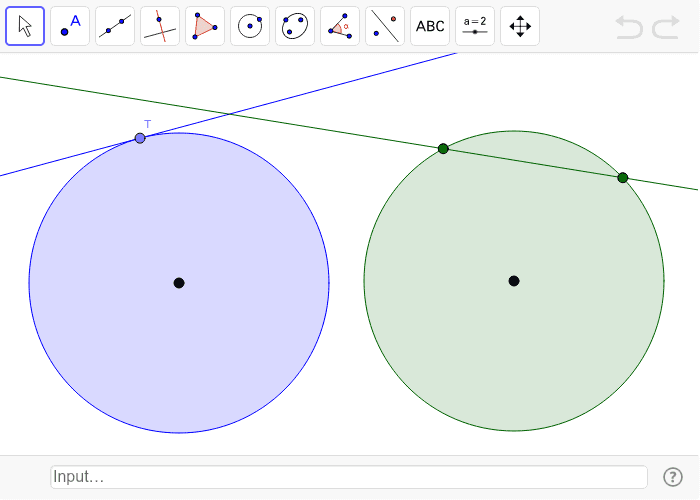Select tangent point T on blue circle
This screenshot has width=700, height=500.
pyautogui.click(x=140, y=138)
